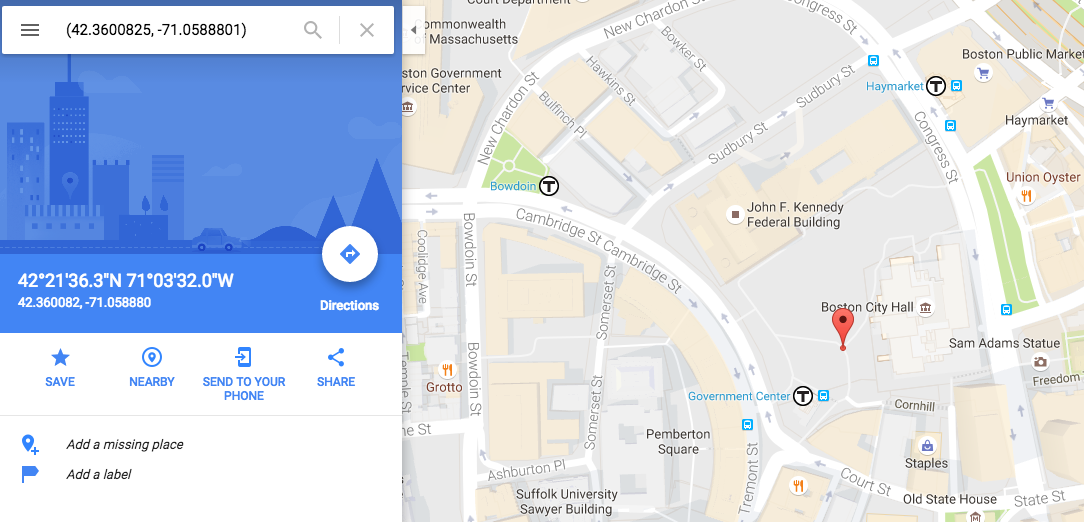Select the John F. Kennedy Federal Building marker

(x=735, y=215)
